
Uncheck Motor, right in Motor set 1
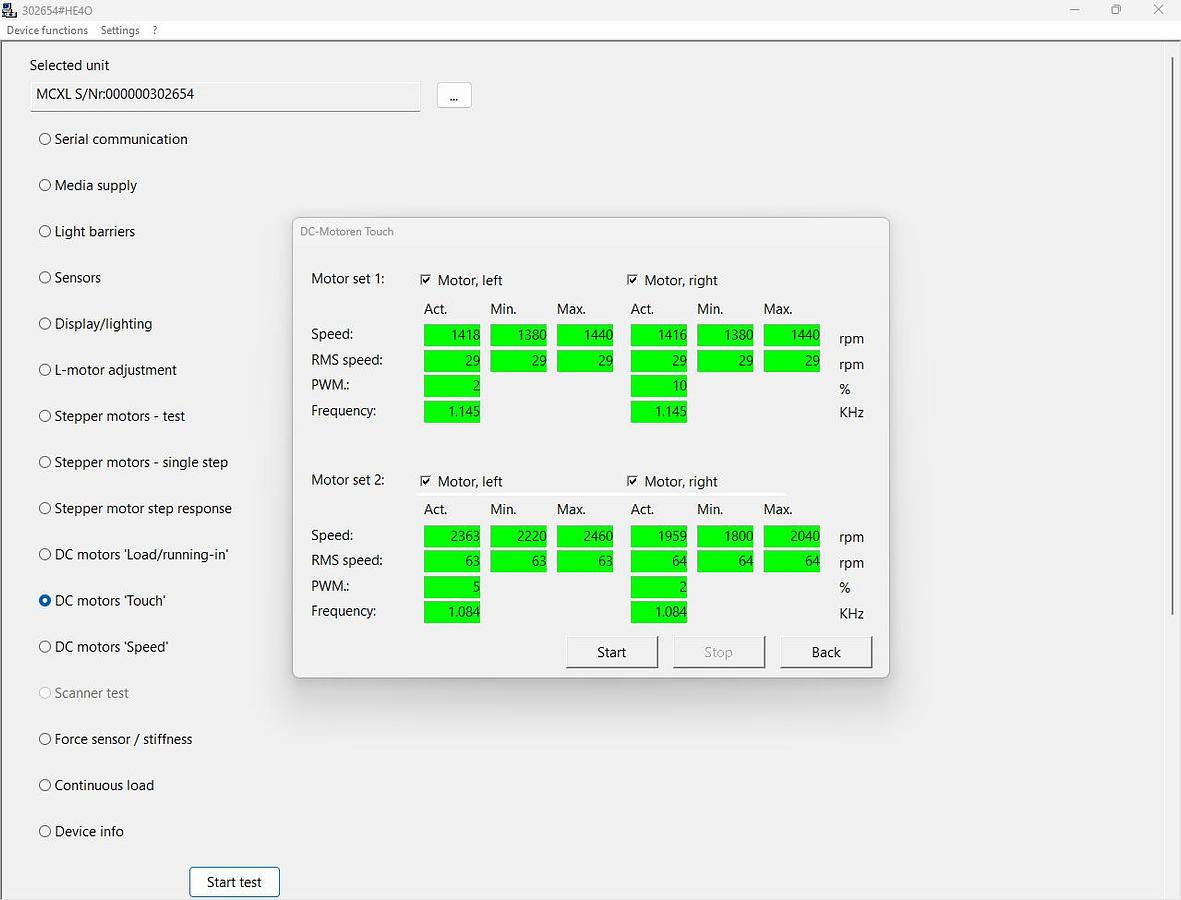632,280
